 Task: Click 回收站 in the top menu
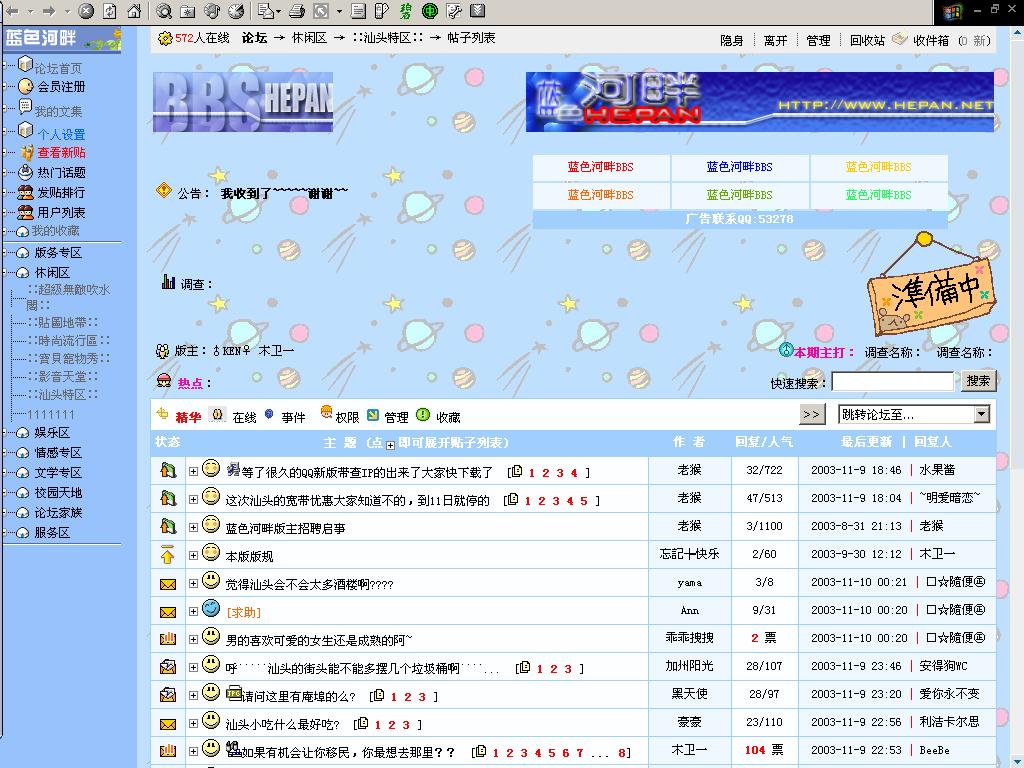click(867, 40)
